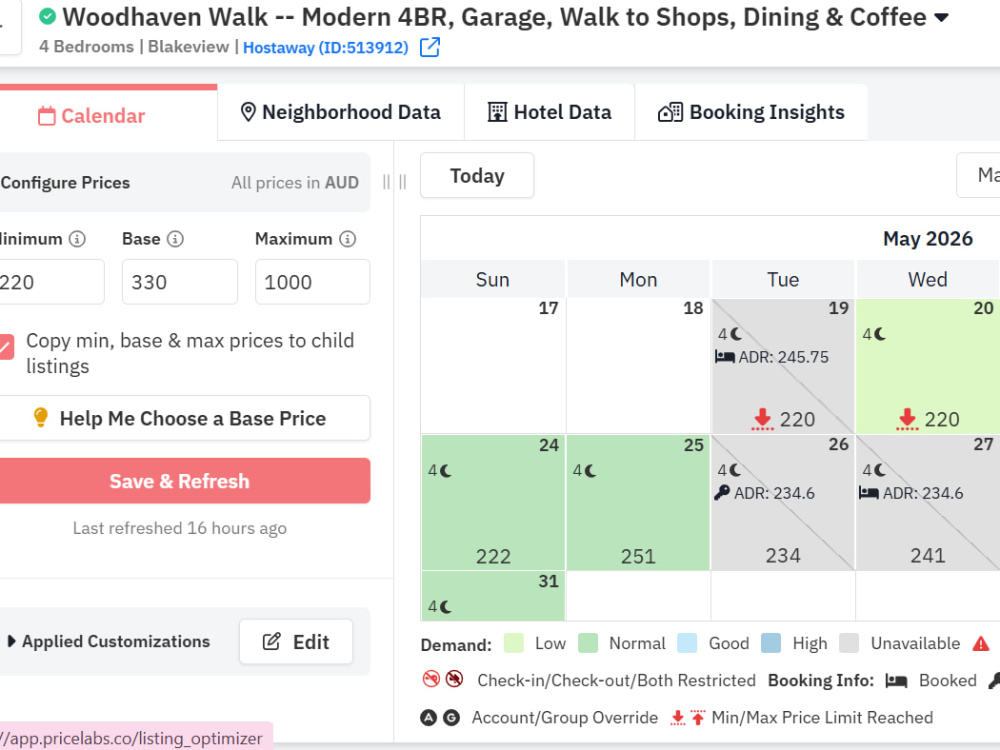The image size is (1000, 750).
Task: Click the Save & Refresh button
Action: pyautogui.click(x=184, y=481)
